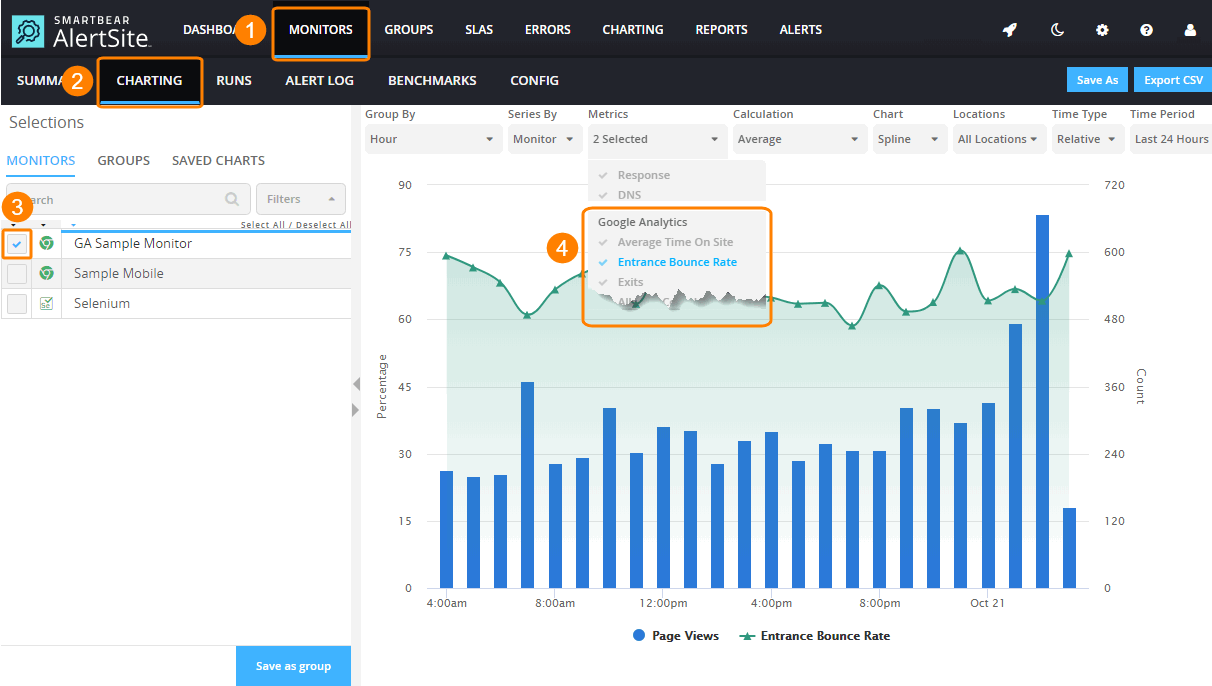Image resolution: width=1212 pixels, height=686 pixels.
Task: Open the ALERTS top menu
Action: point(801,30)
